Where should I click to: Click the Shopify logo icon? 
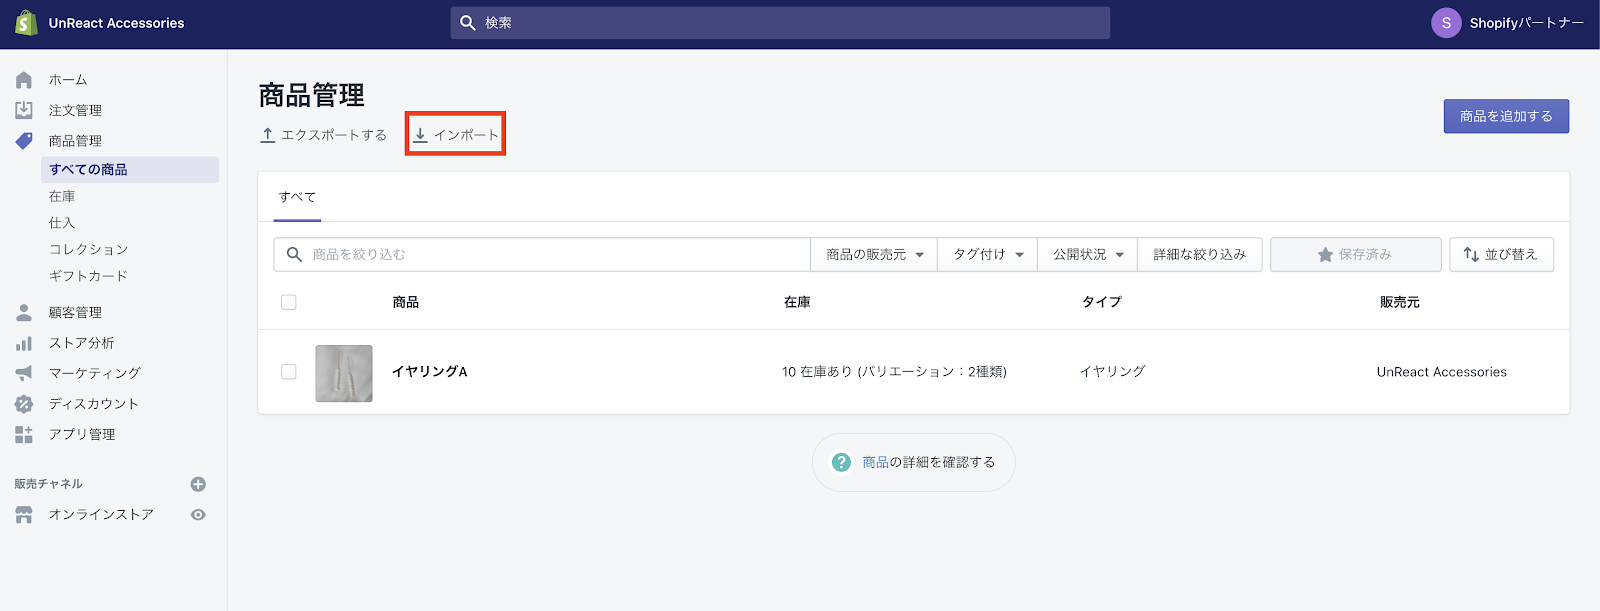coord(26,22)
